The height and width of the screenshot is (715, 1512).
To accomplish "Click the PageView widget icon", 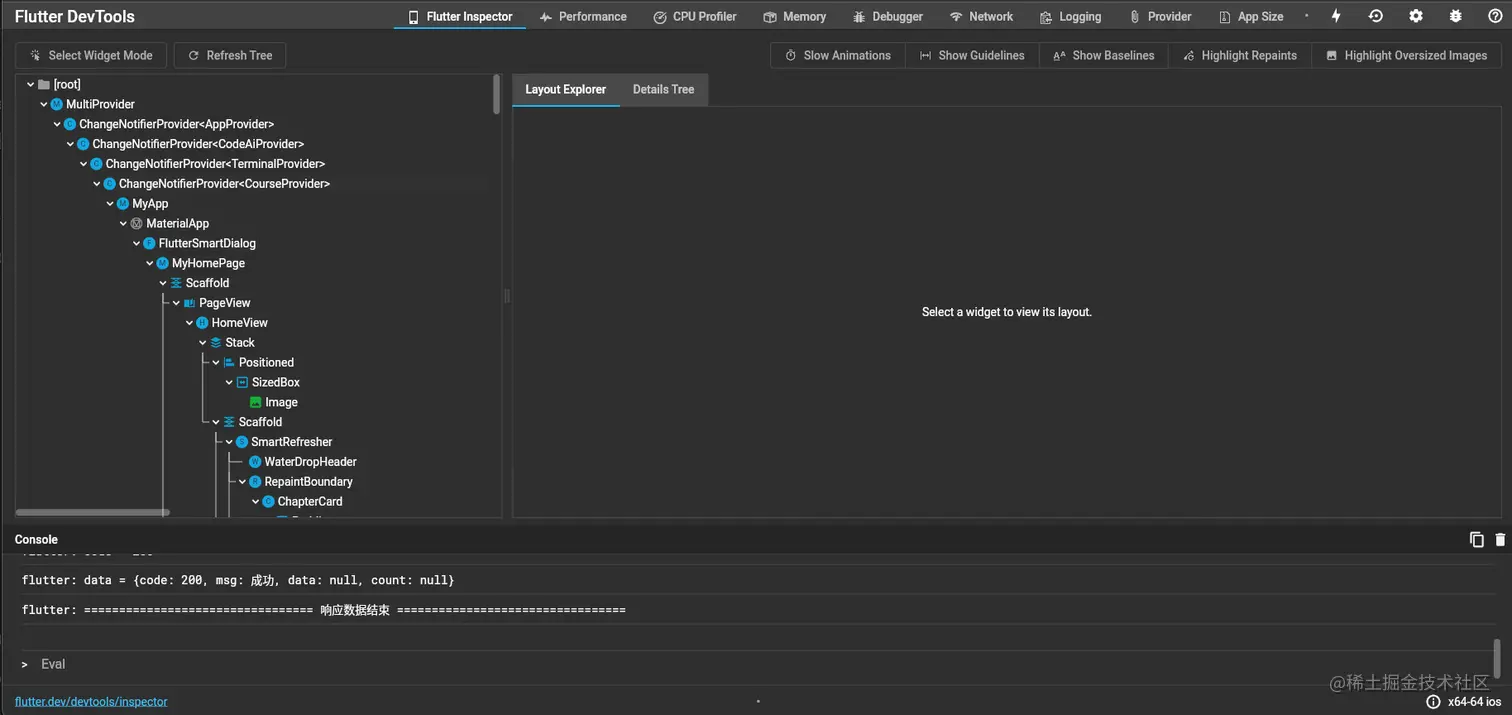I will (189, 303).
